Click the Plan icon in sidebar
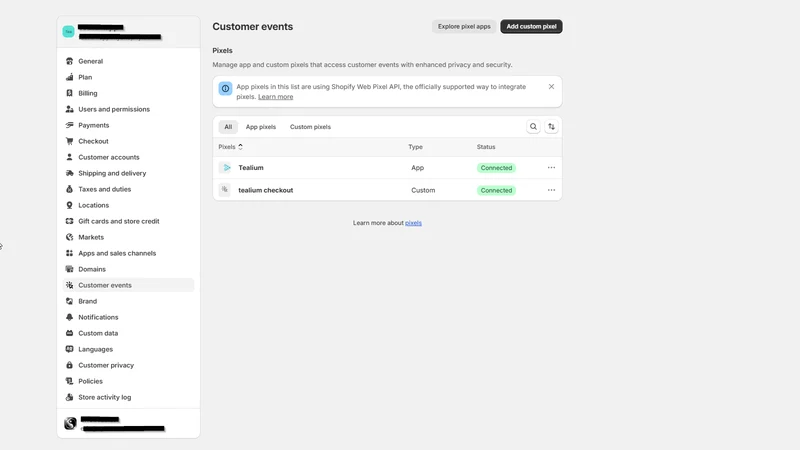Image resolution: width=800 pixels, height=450 pixels. [x=69, y=77]
